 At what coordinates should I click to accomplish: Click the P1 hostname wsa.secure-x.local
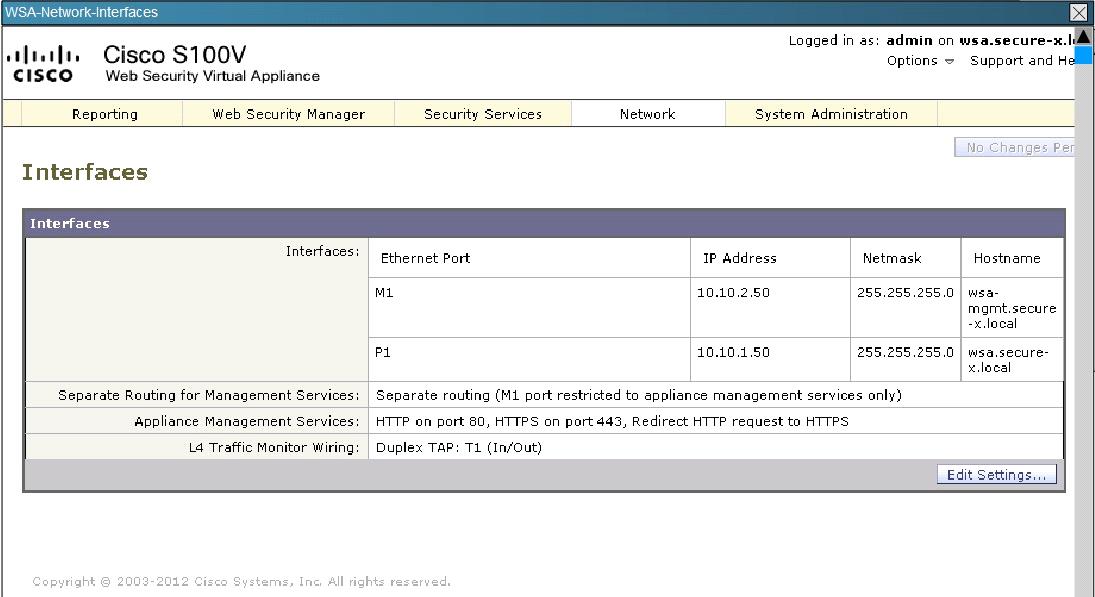[1008, 360]
